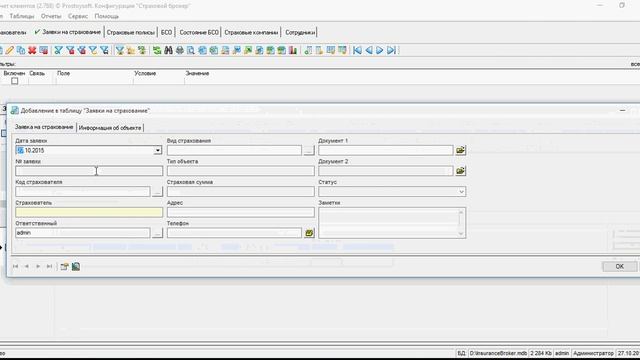Open the Дата заявки calendar dropdown
Image resolution: width=640 pixels, height=360 pixels.
(x=158, y=151)
